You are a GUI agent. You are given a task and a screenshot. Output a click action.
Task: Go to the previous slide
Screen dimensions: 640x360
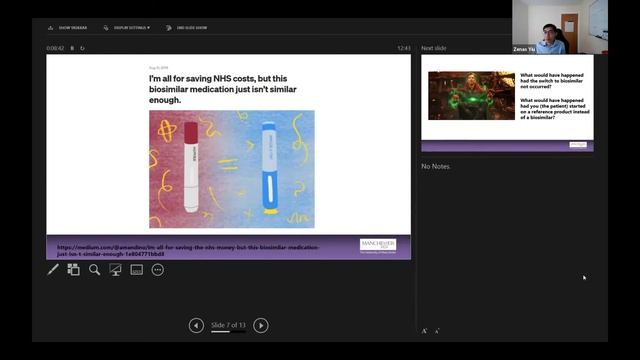coord(196,325)
